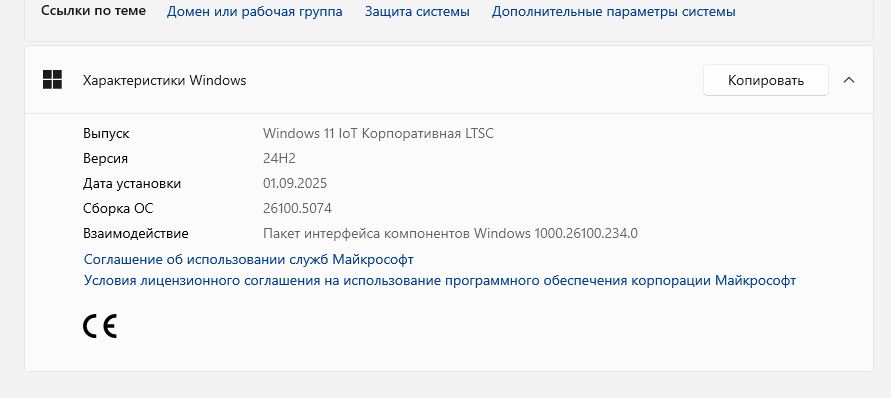Click the Ссылки по теме label
The image size is (891, 398).
coord(93,11)
